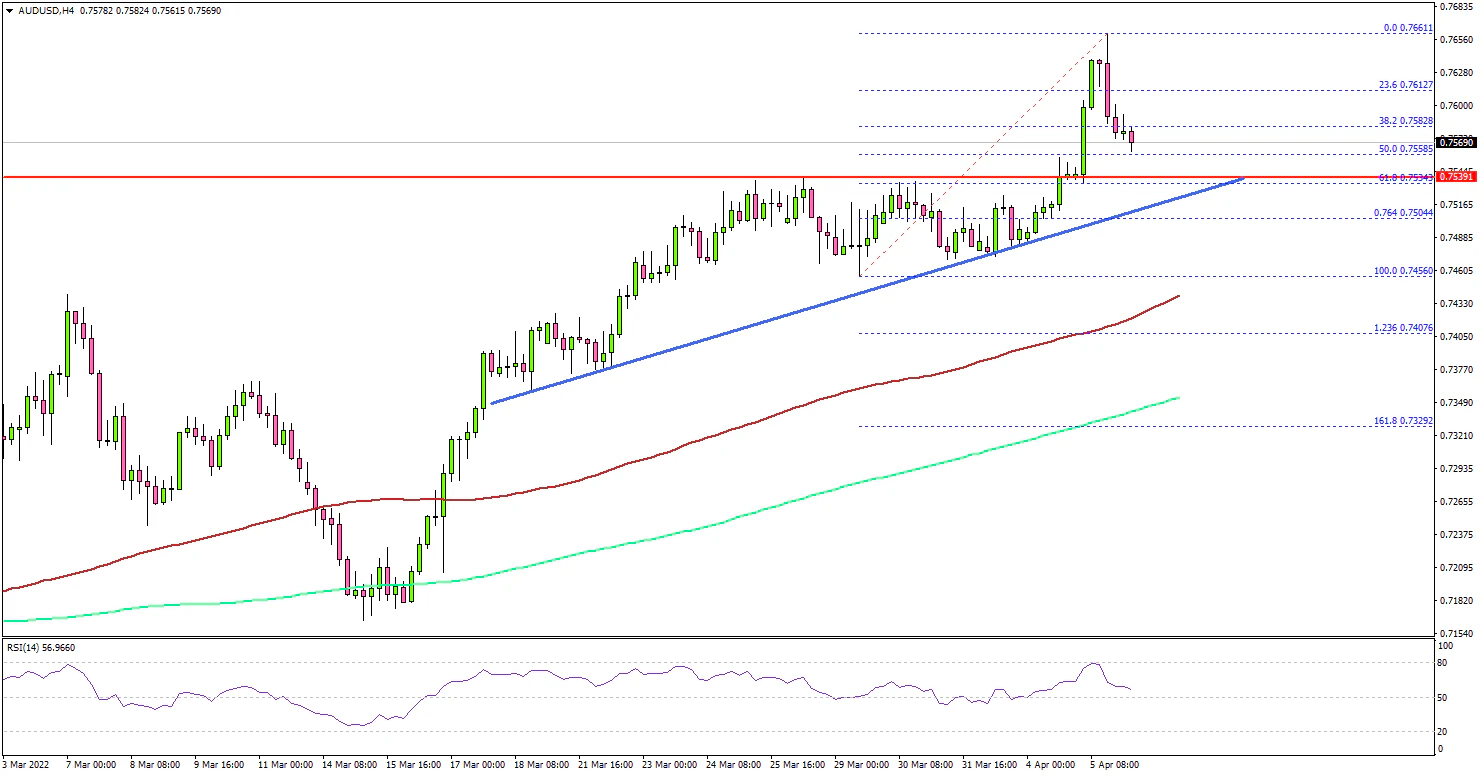Click the RSI 80 level scale label
The height and width of the screenshot is (776, 1480).
(1441, 662)
